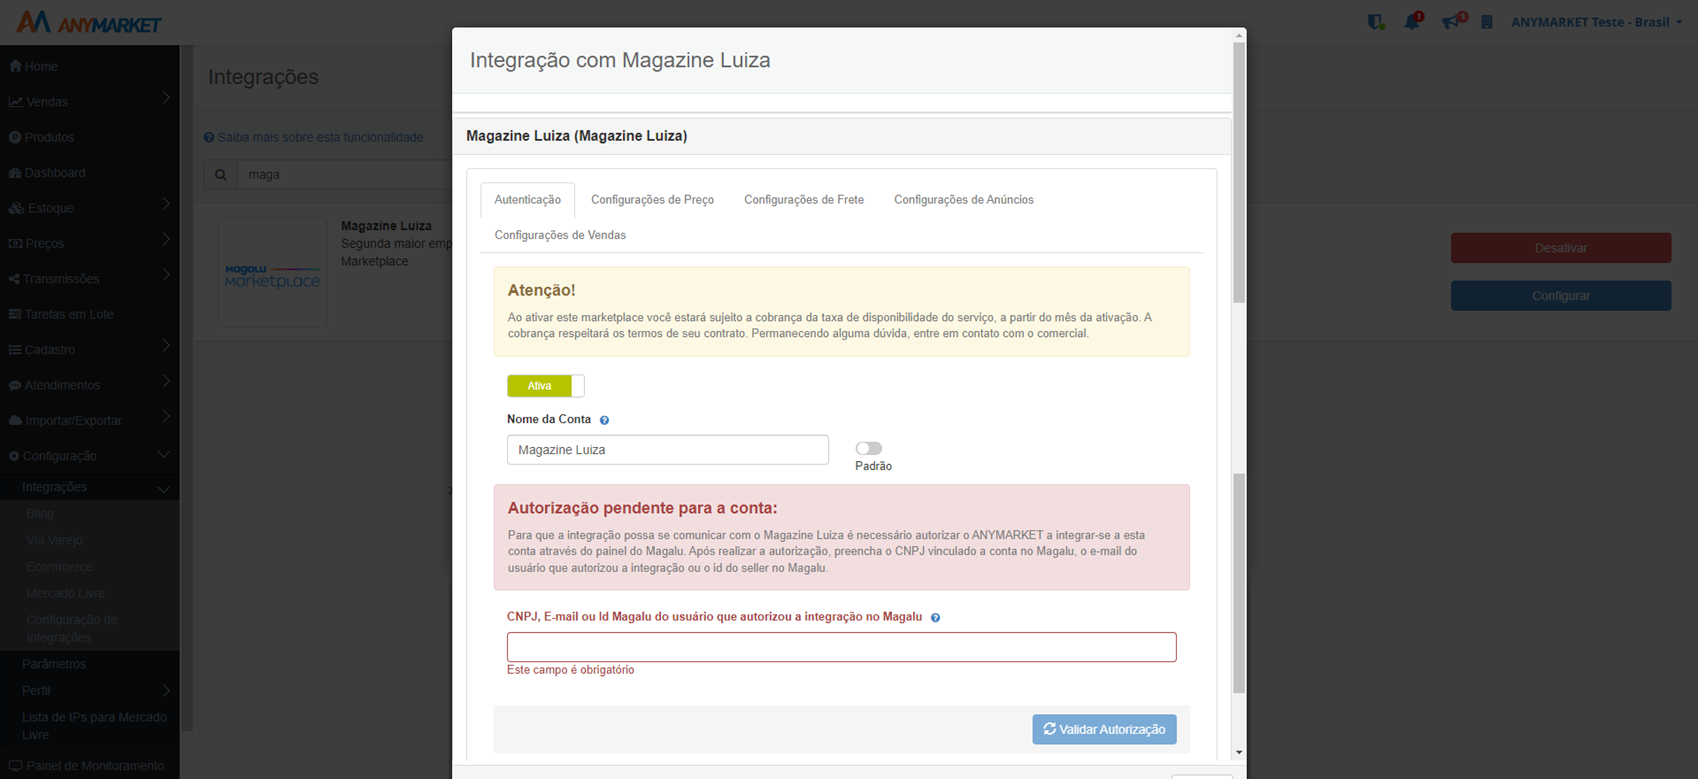Open Bling integration in sidebar
Screen dimensions: 1698x779
(x=40, y=513)
